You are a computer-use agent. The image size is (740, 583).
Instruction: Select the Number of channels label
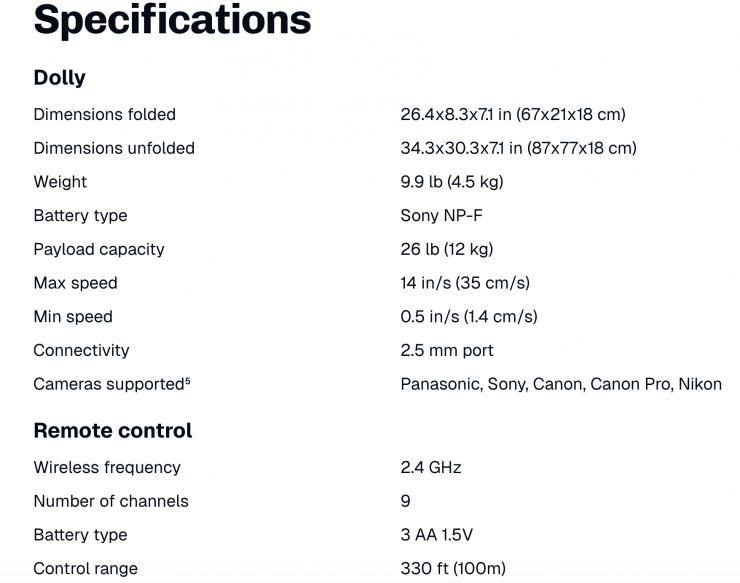click(x=111, y=501)
